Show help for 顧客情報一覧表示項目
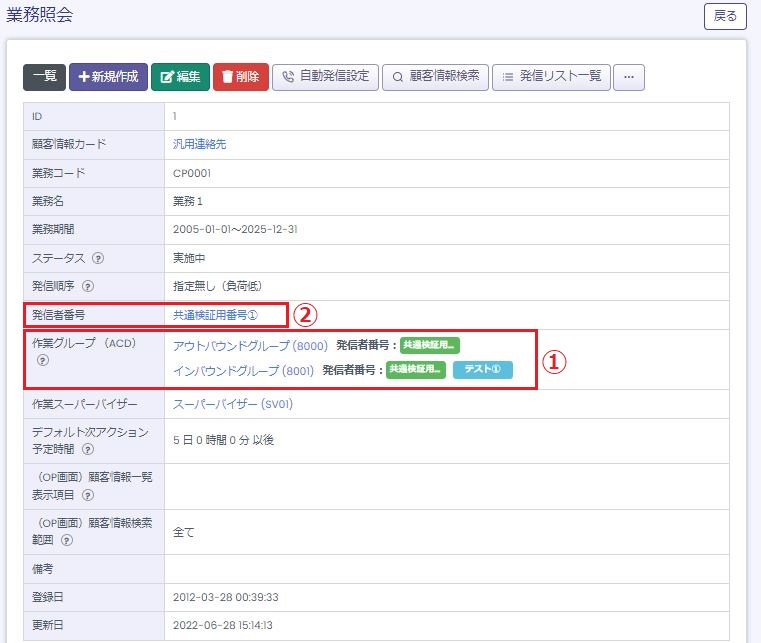This screenshot has height=643, width=761. 88,495
